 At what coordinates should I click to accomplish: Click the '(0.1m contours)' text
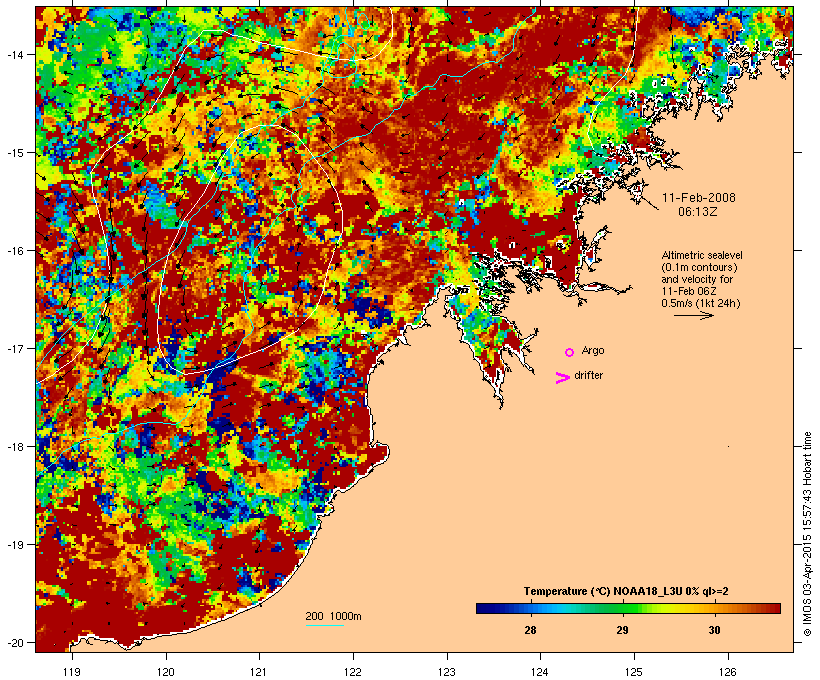[699, 267]
